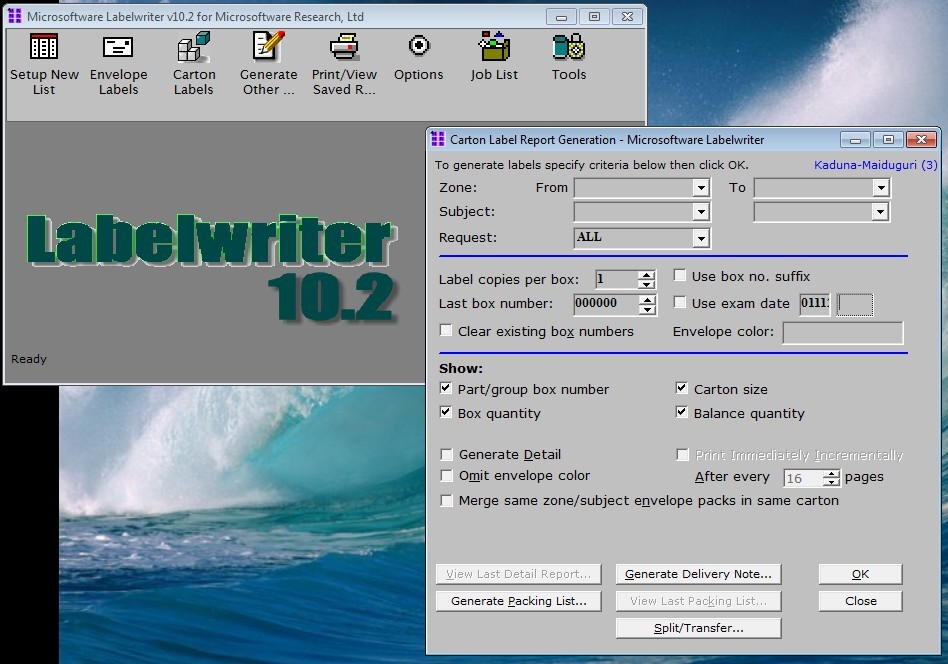Click the Generate Packing List button
The width and height of the screenshot is (948, 664).
click(518, 601)
